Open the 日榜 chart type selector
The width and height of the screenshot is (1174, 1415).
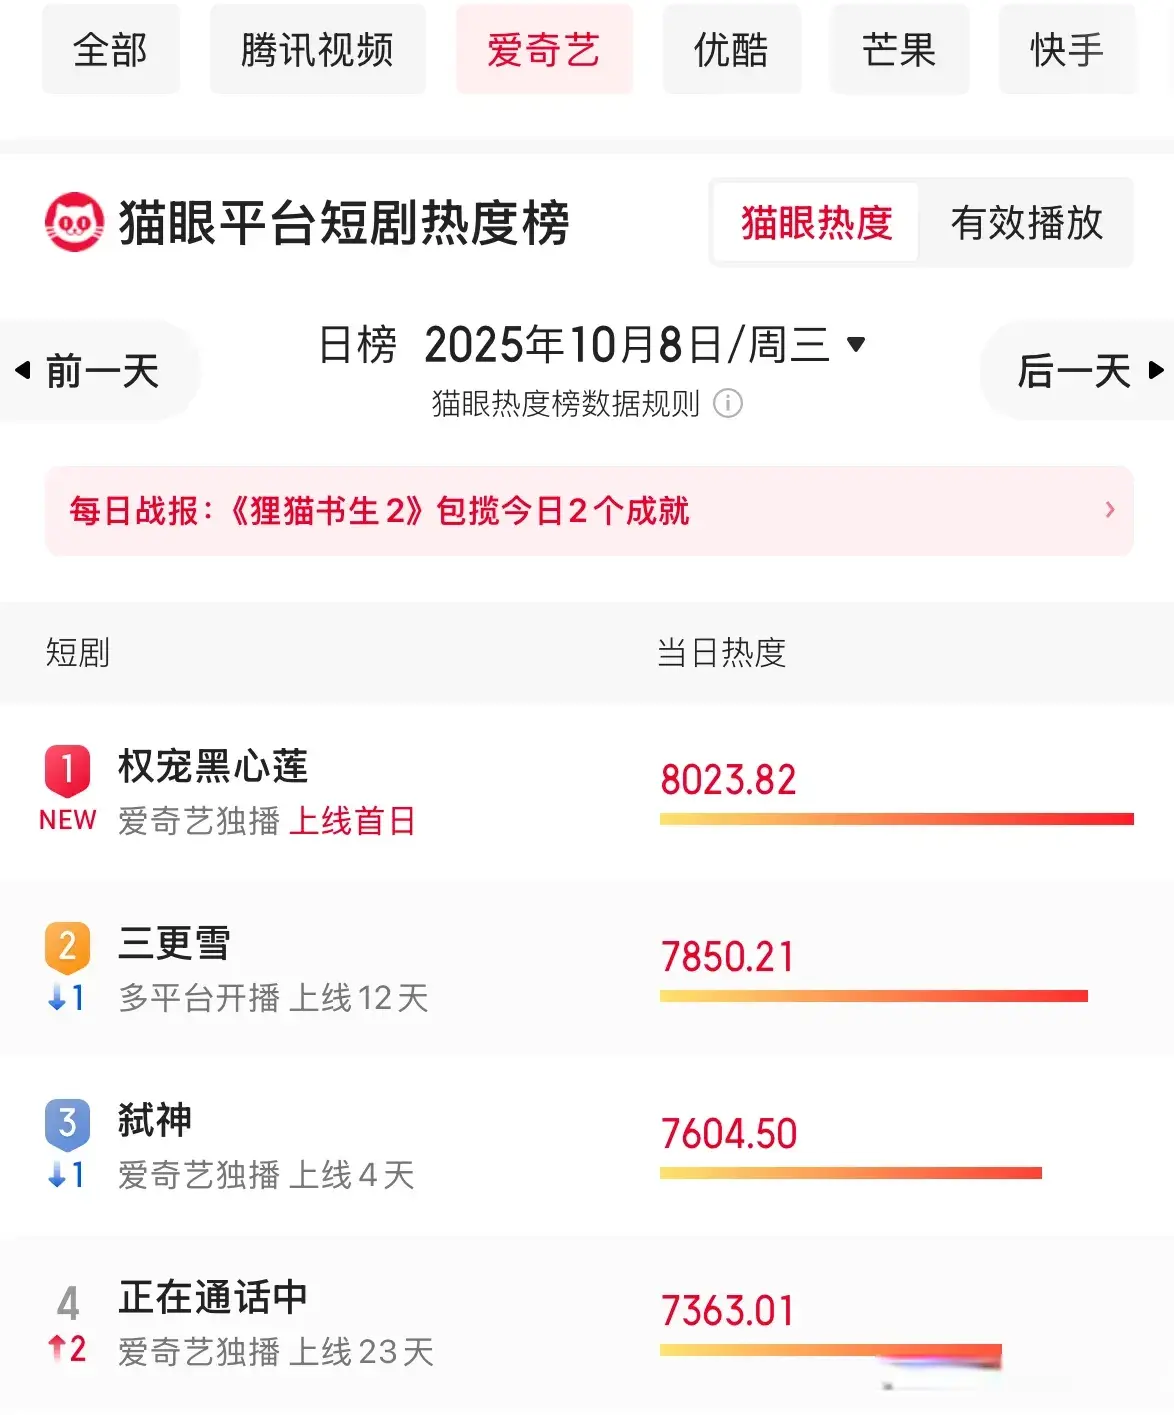(357, 345)
